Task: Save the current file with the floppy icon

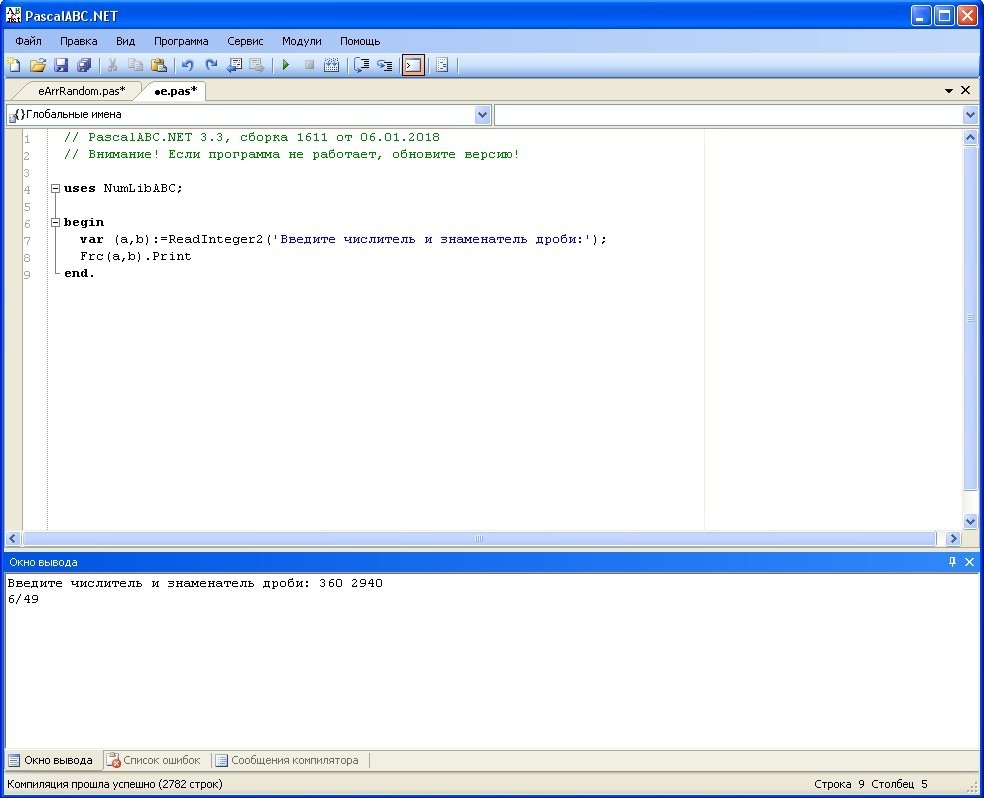Action: [x=61, y=66]
